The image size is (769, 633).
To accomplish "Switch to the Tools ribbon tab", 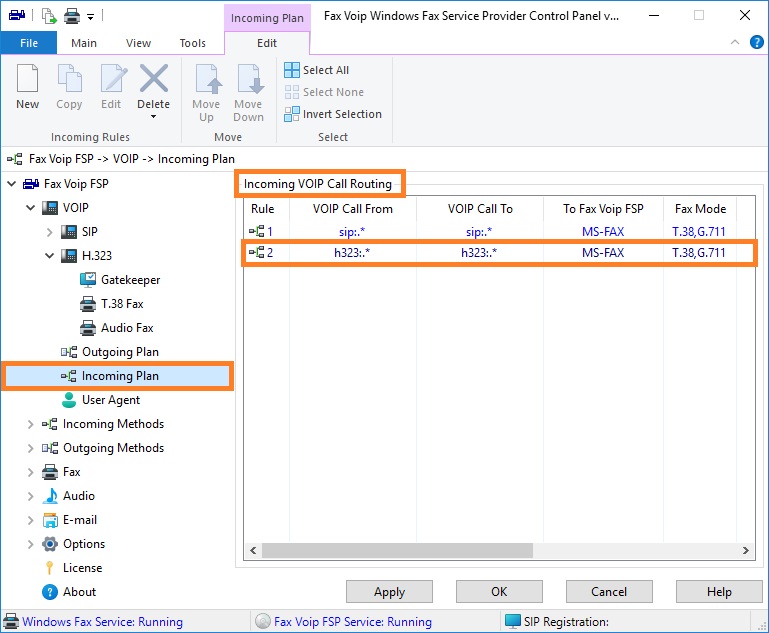I will (x=192, y=43).
